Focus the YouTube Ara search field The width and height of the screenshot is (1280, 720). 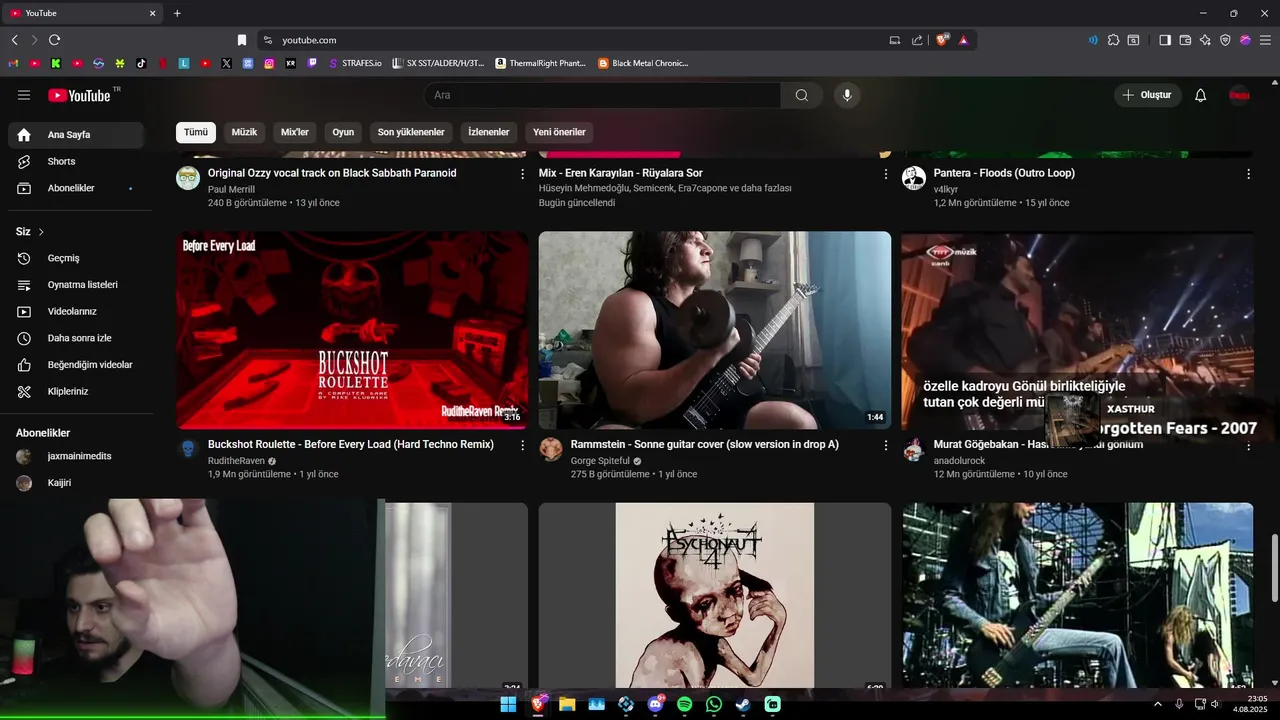click(x=602, y=95)
